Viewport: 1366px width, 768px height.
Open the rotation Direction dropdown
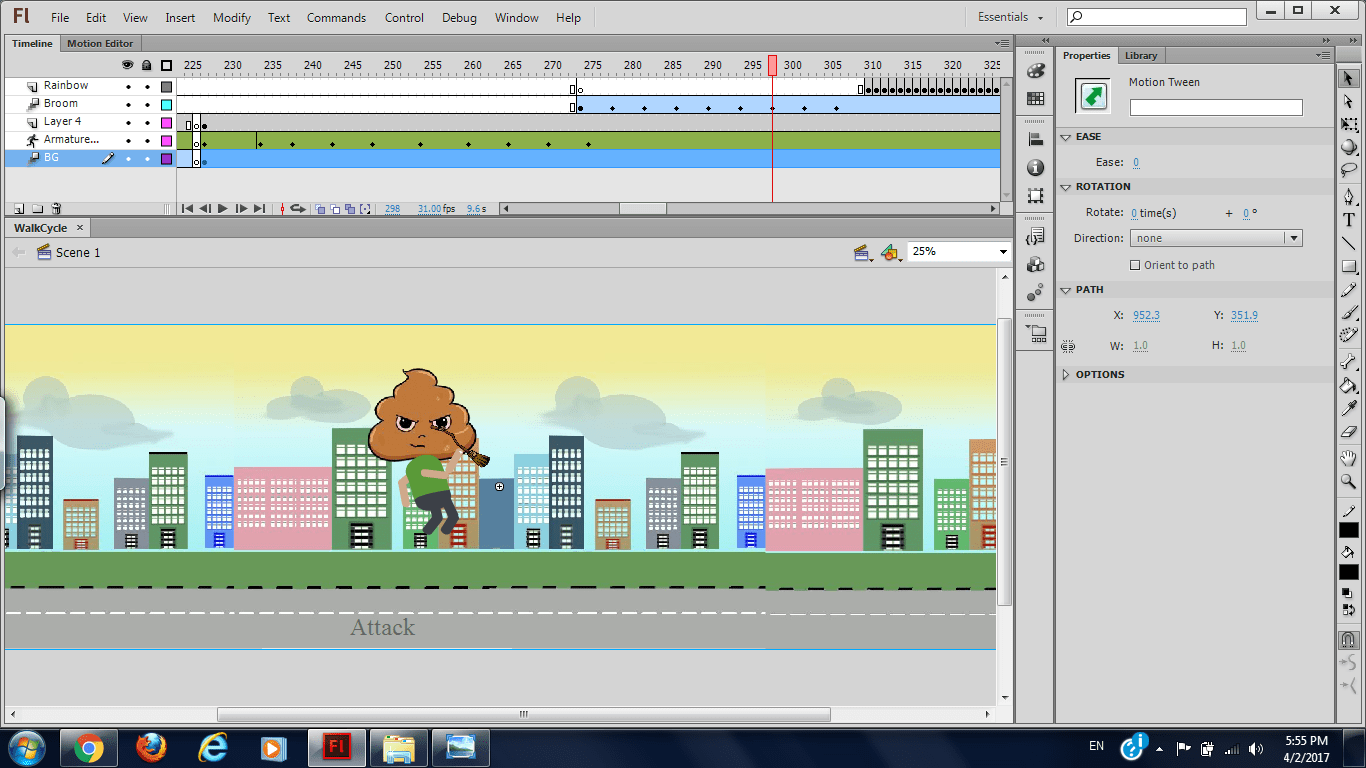[1215, 238]
